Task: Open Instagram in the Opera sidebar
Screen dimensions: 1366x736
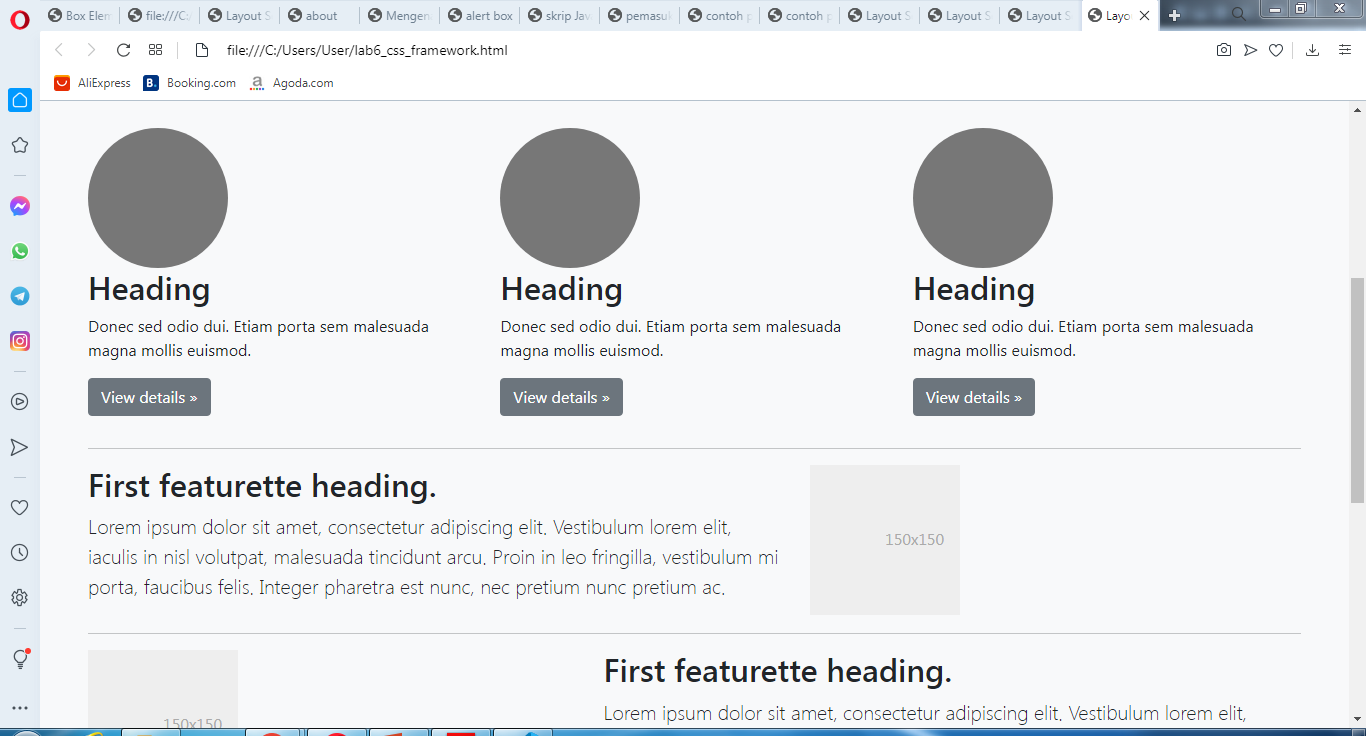Action: [19, 341]
